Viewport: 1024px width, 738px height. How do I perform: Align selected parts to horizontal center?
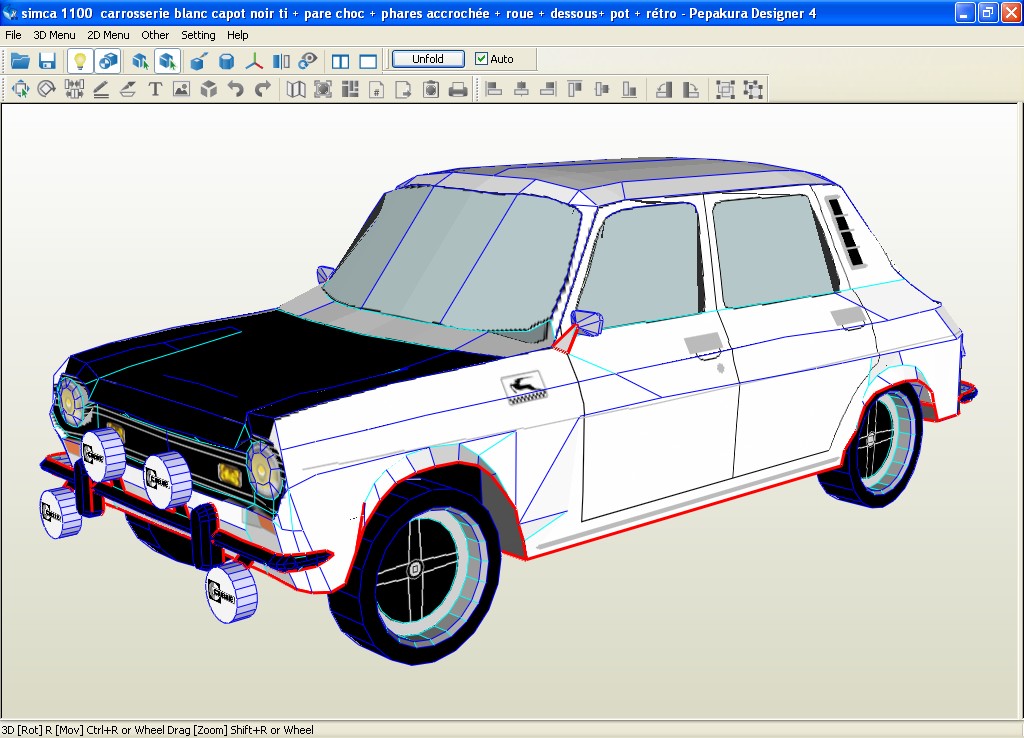[x=521, y=89]
